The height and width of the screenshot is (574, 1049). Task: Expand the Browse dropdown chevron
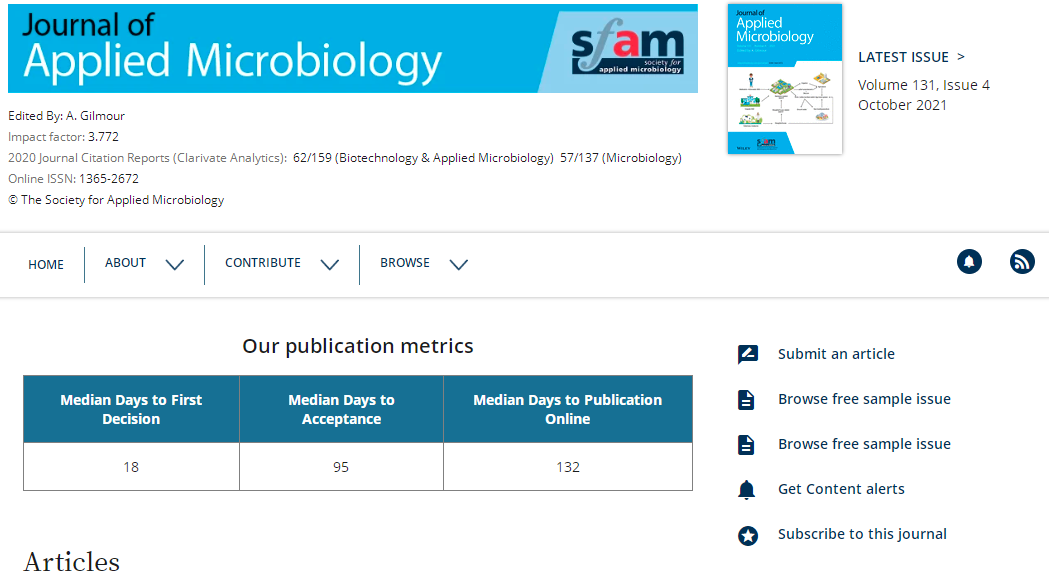pos(458,265)
